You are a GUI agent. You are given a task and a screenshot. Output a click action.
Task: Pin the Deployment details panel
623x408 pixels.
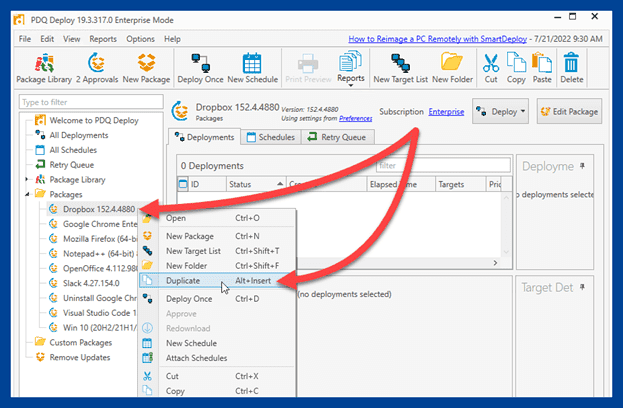tap(582, 166)
